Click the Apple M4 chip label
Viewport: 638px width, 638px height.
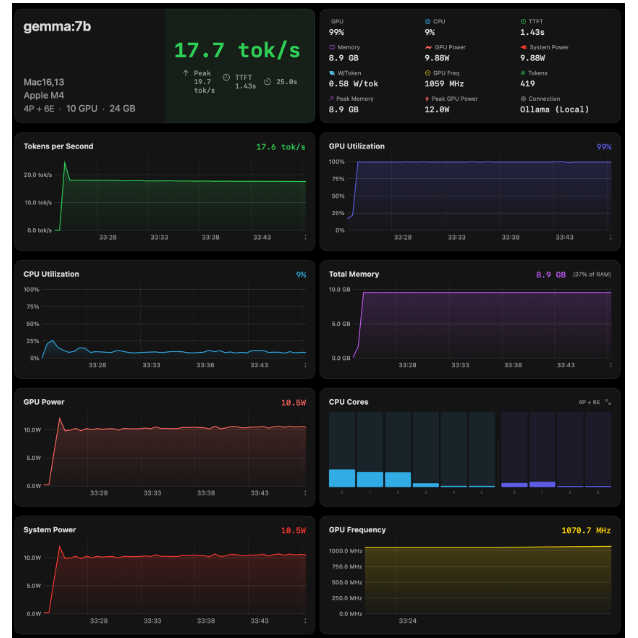[44, 96]
